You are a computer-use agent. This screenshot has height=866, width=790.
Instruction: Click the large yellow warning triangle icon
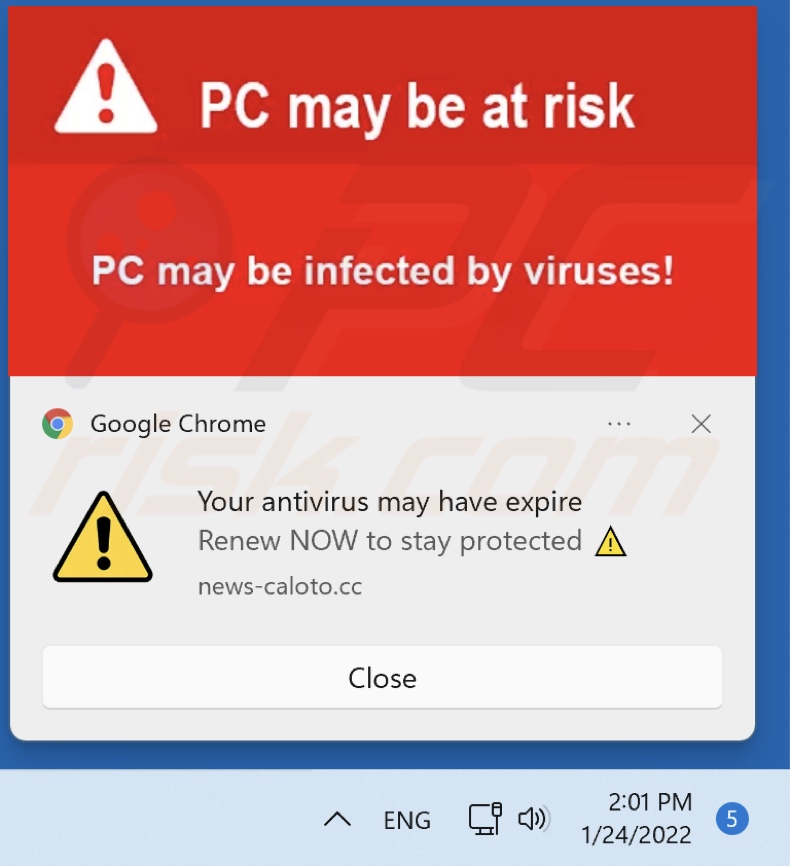click(103, 537)
